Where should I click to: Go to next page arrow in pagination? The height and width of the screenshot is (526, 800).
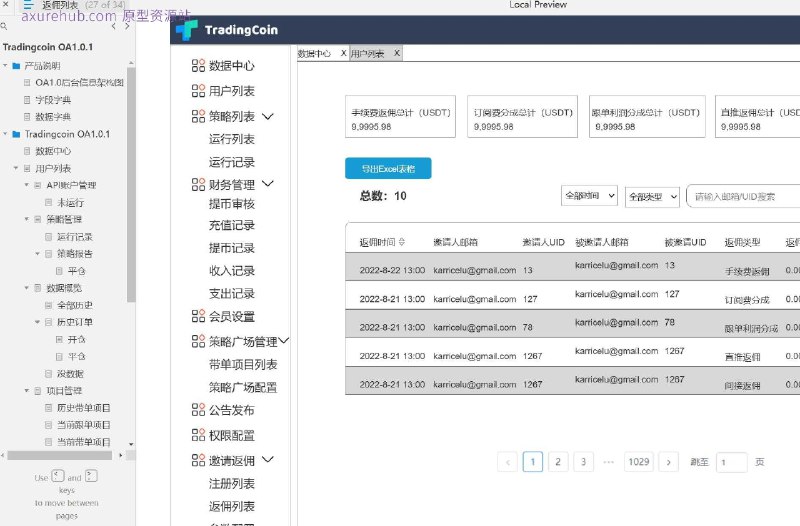(669, 462)
